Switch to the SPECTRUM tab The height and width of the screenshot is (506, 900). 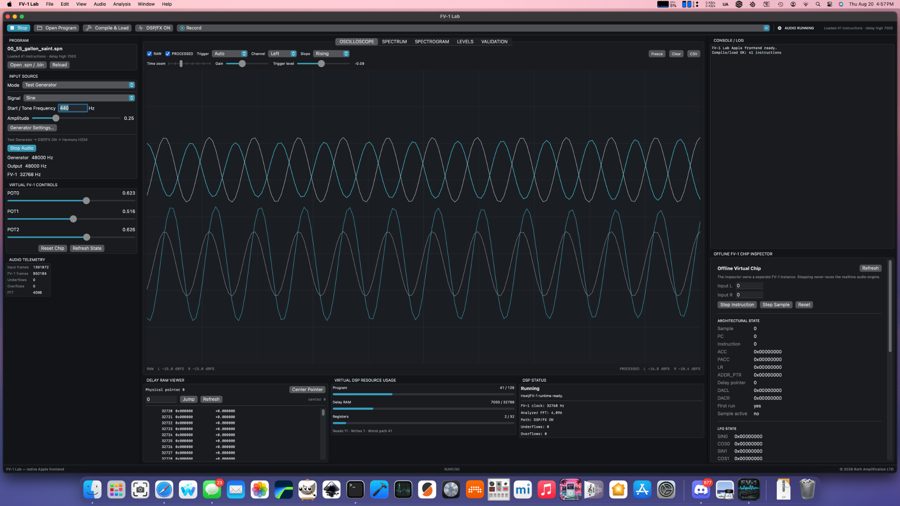pos(394,41)
